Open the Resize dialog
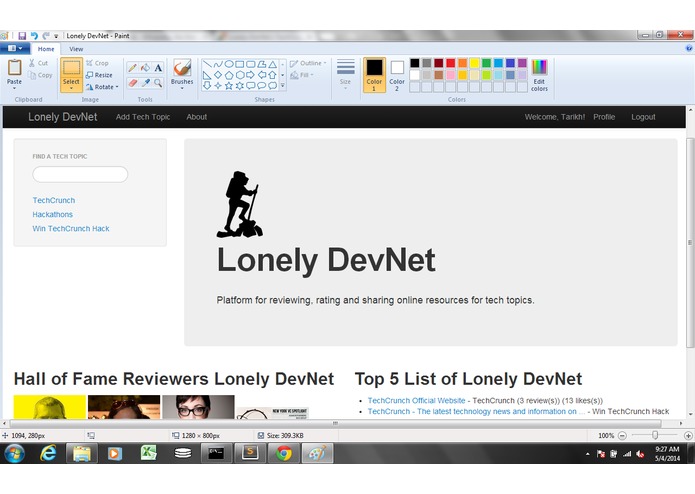The height and width of the screenshot is (494, 695). (x=99, y=75)
